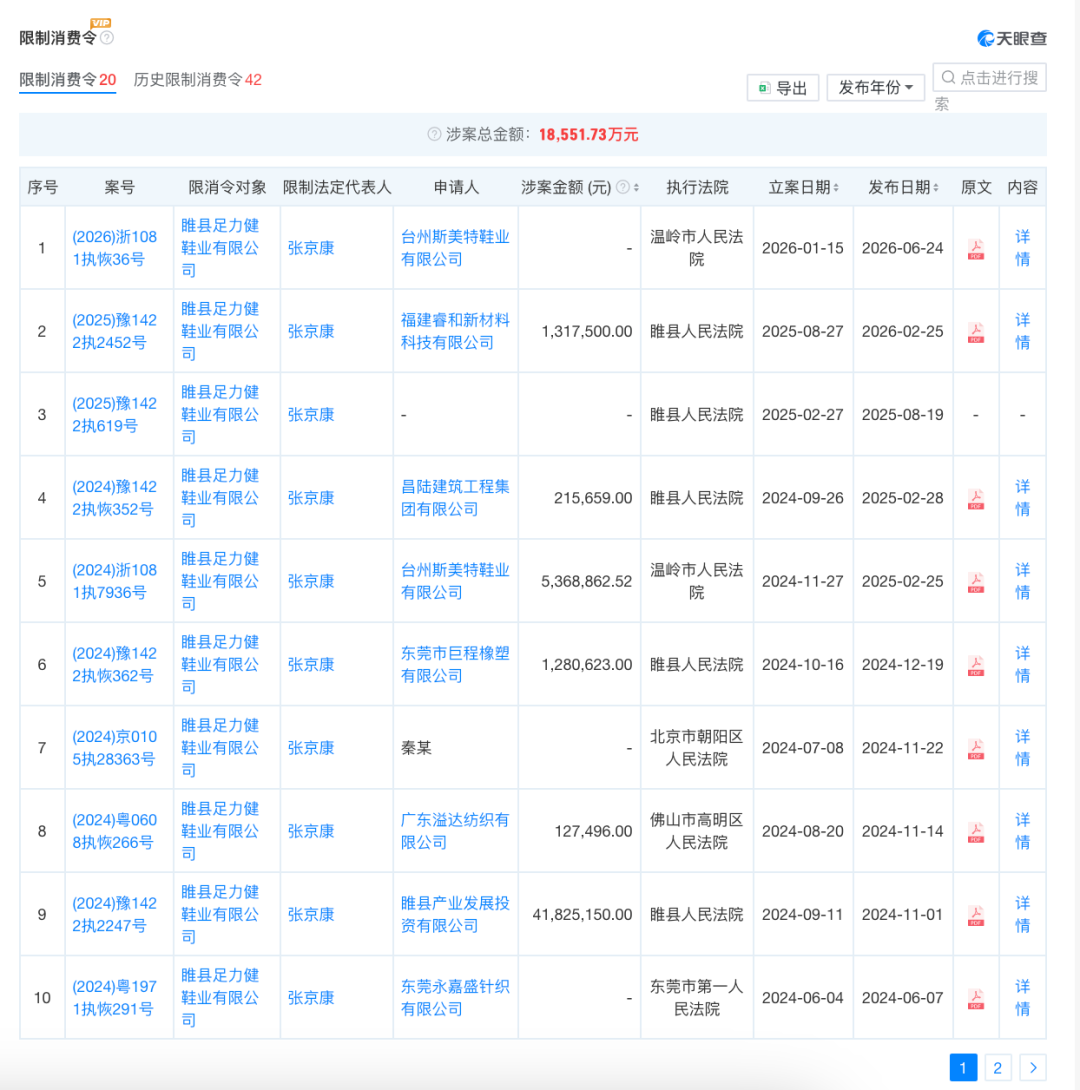Viewport: 1080px width, 1090px height.
Task: Open PDF original for case 执2247号
Action: [976, 916]
